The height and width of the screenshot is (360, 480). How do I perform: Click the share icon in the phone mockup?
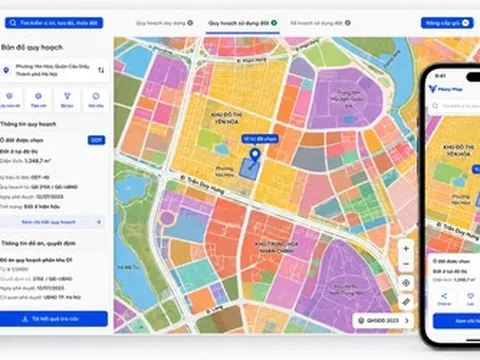pyautogui.click(x=444, y=296)
